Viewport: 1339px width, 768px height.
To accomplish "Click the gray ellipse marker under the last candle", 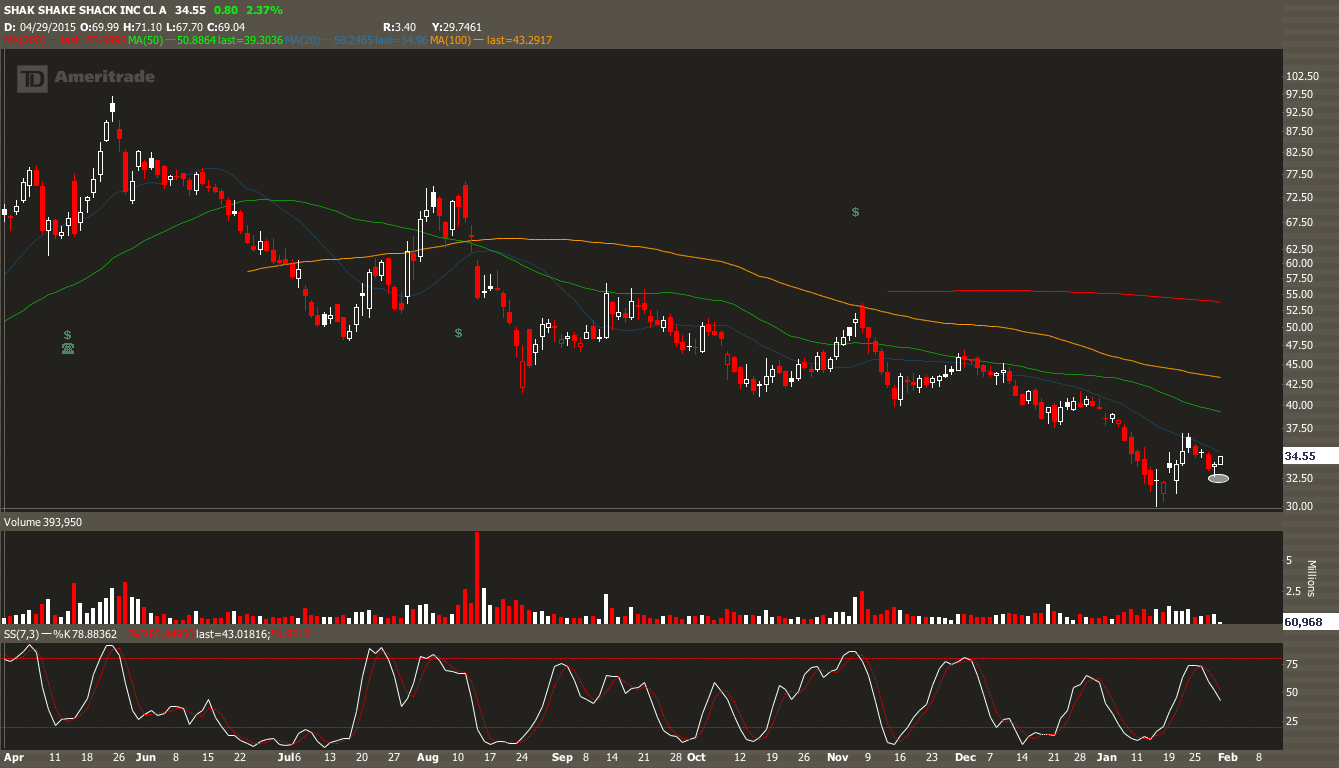I will 1218,478.
